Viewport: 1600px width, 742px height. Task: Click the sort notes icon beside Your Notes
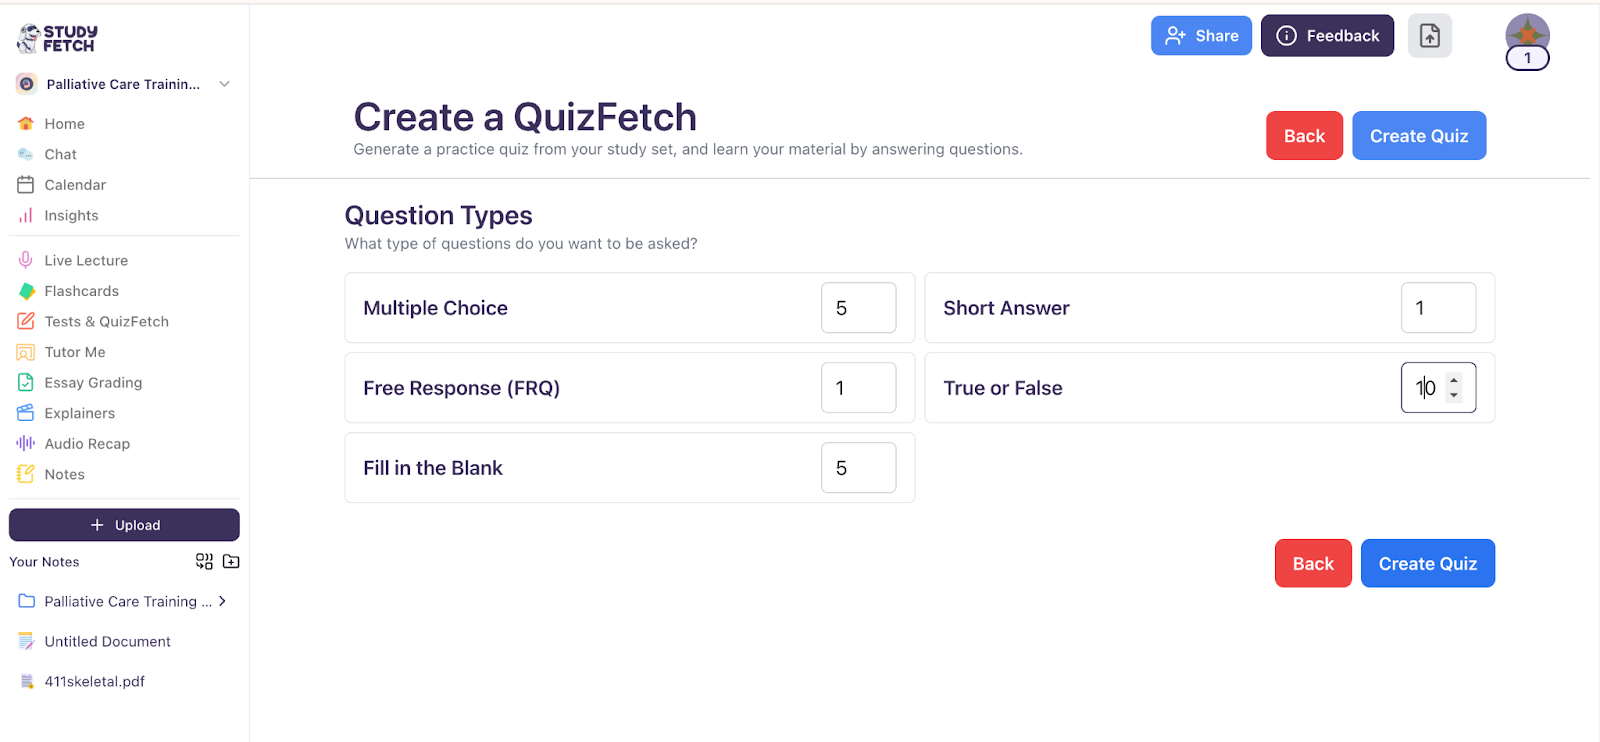point(203,561)
